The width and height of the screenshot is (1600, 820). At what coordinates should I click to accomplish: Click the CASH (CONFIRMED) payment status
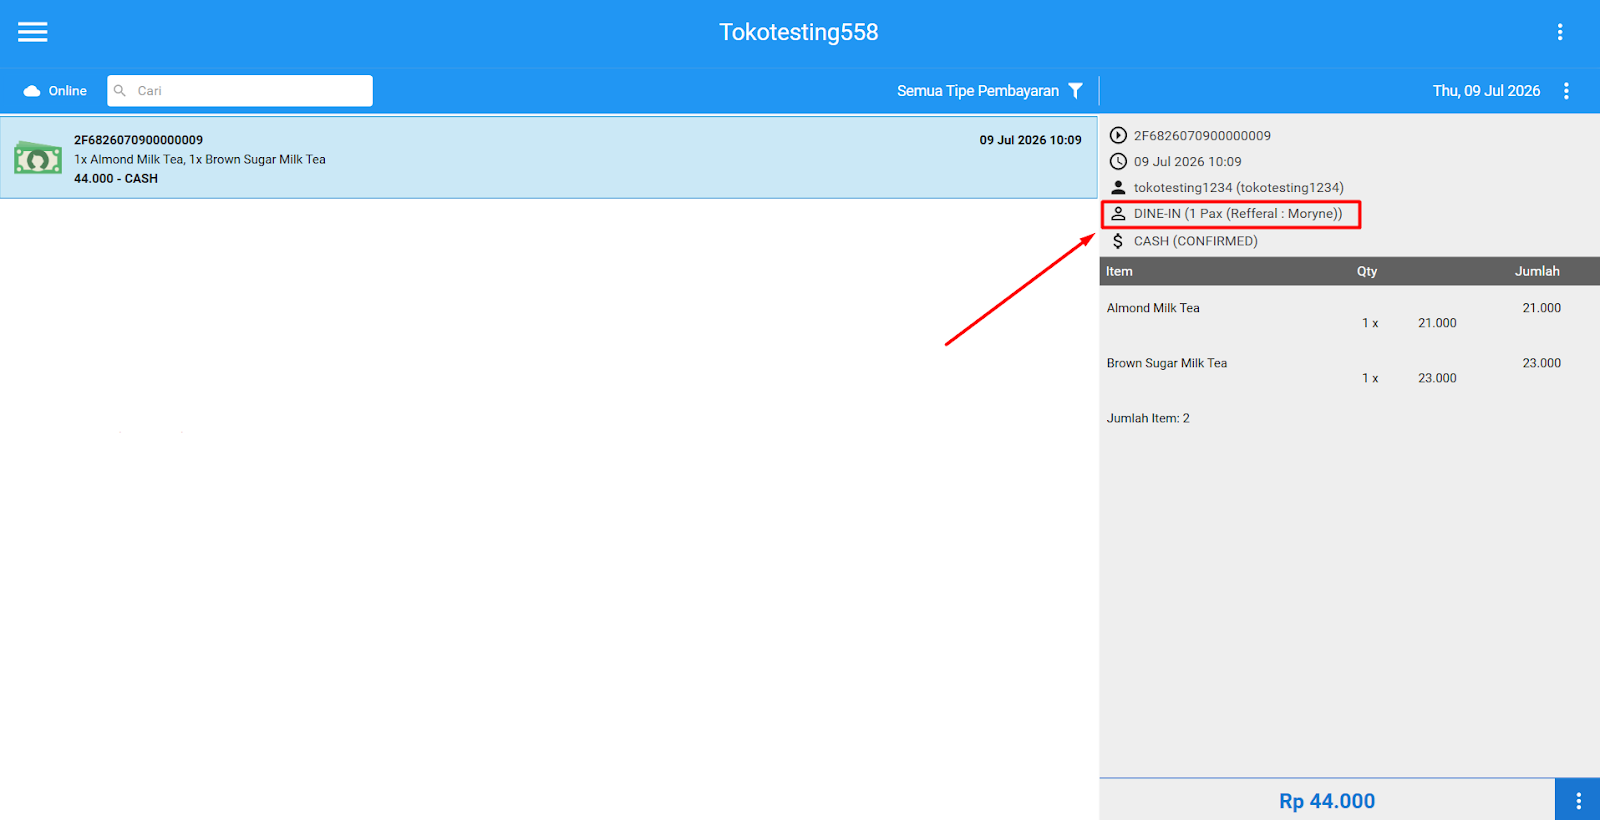pyautogui.click(x=1195, y=241)
